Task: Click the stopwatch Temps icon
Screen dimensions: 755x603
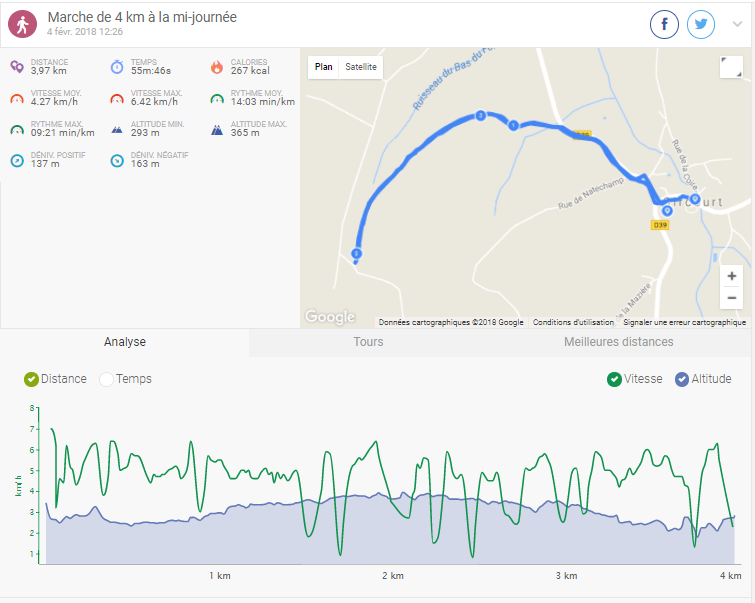Action: [x=117, y=67]
